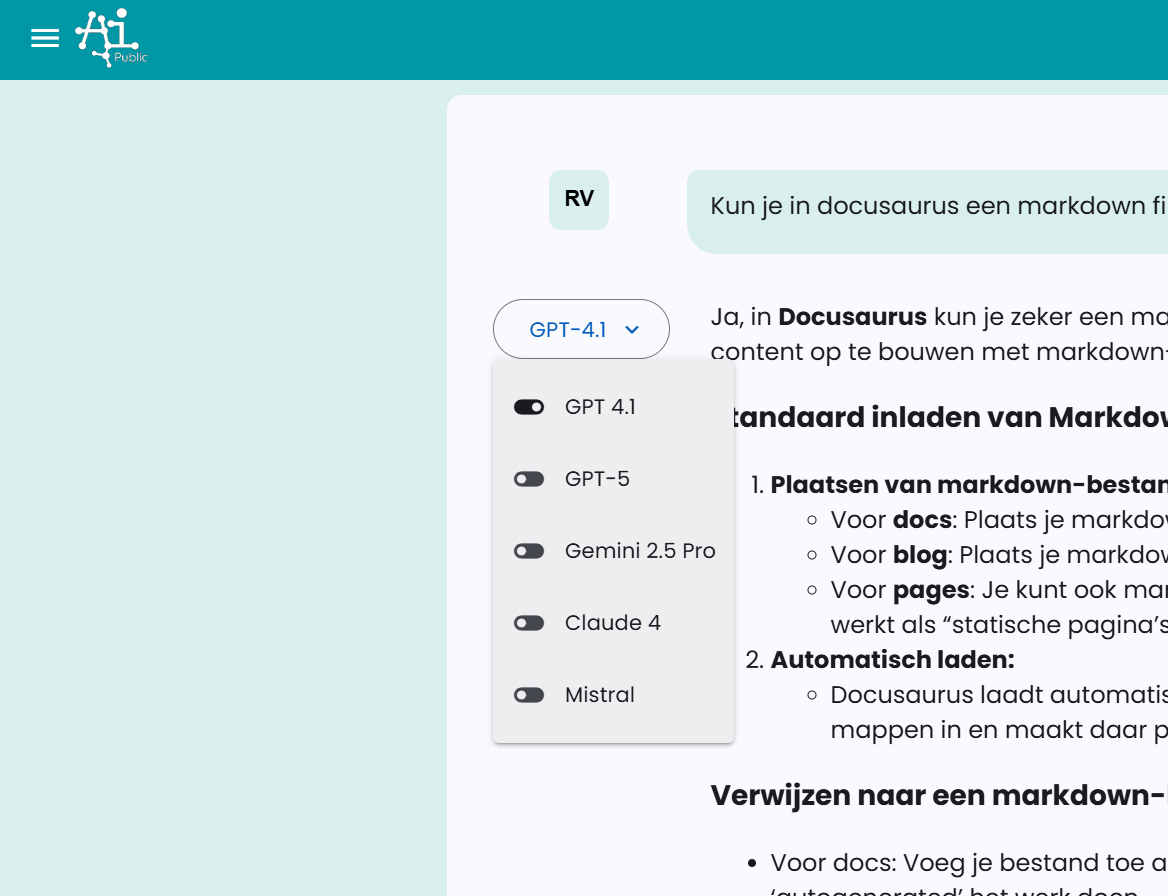Image resolution: width=1168 pixels, height=896 pixels.
Task: Switch on the Mistral toggle
Action: (x=529, y=695)
